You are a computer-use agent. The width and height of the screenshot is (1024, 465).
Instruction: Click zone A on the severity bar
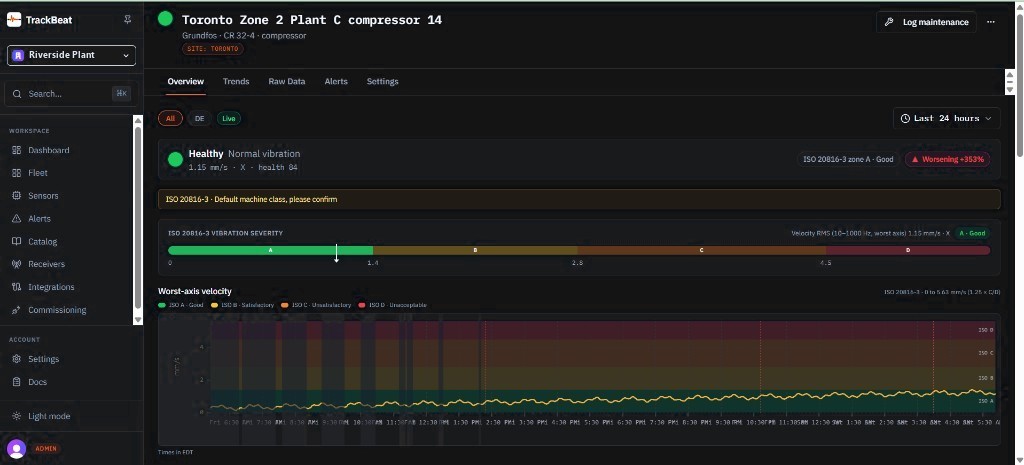270,250
